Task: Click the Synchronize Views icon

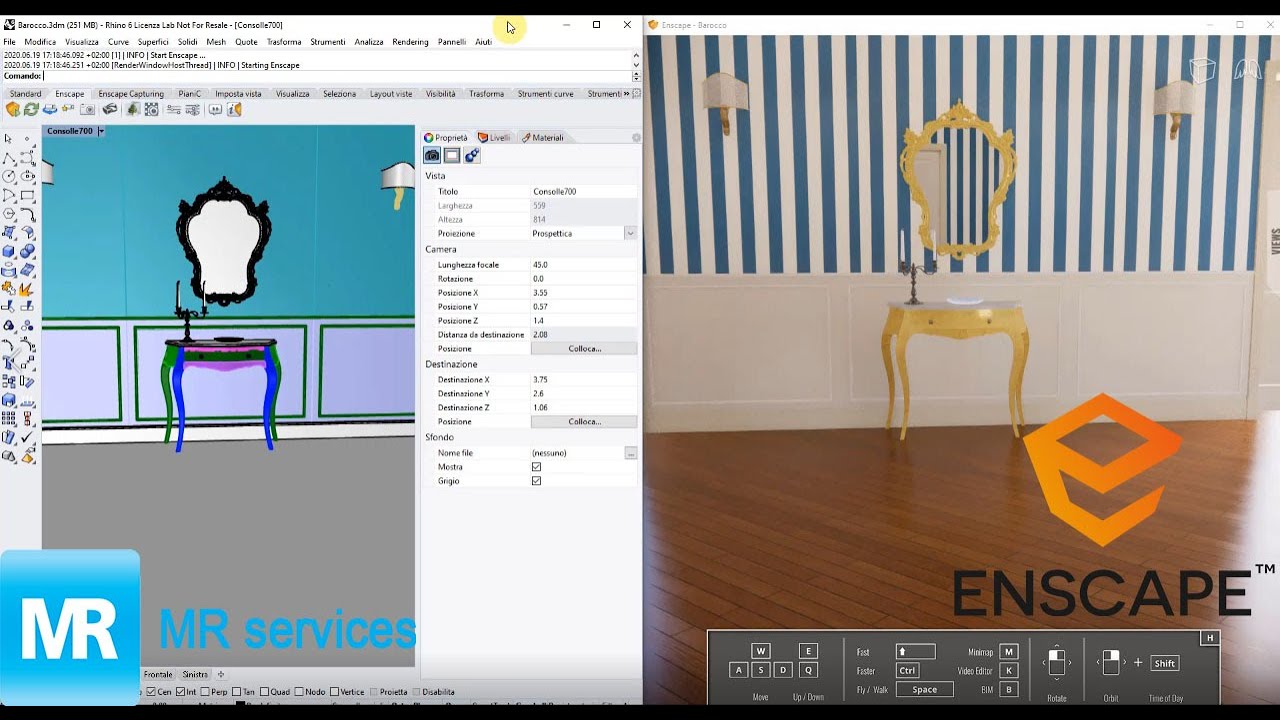Action: (x=50, y=109)
